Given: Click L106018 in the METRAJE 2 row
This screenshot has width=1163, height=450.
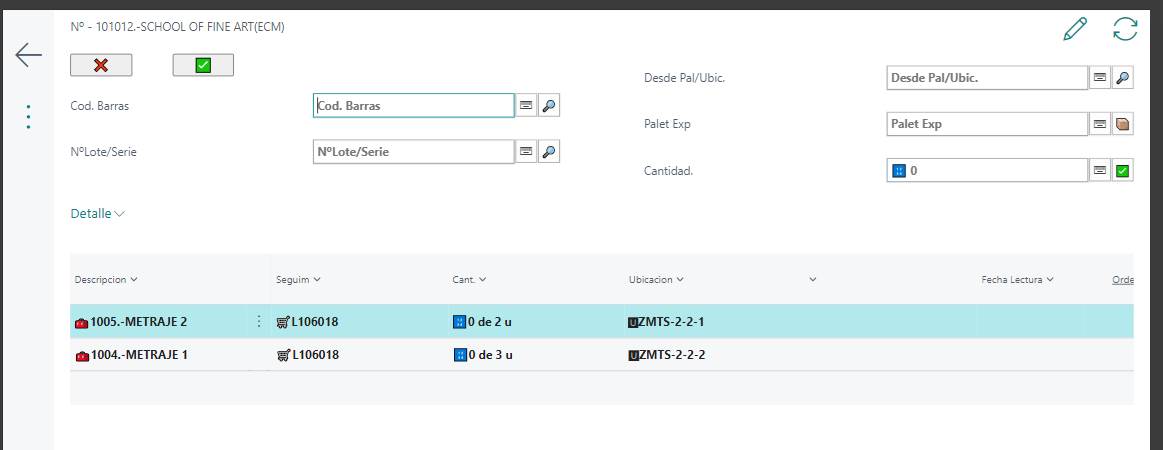Looking at the screenshot, I should pyautogui.click(x=314, y=322).
